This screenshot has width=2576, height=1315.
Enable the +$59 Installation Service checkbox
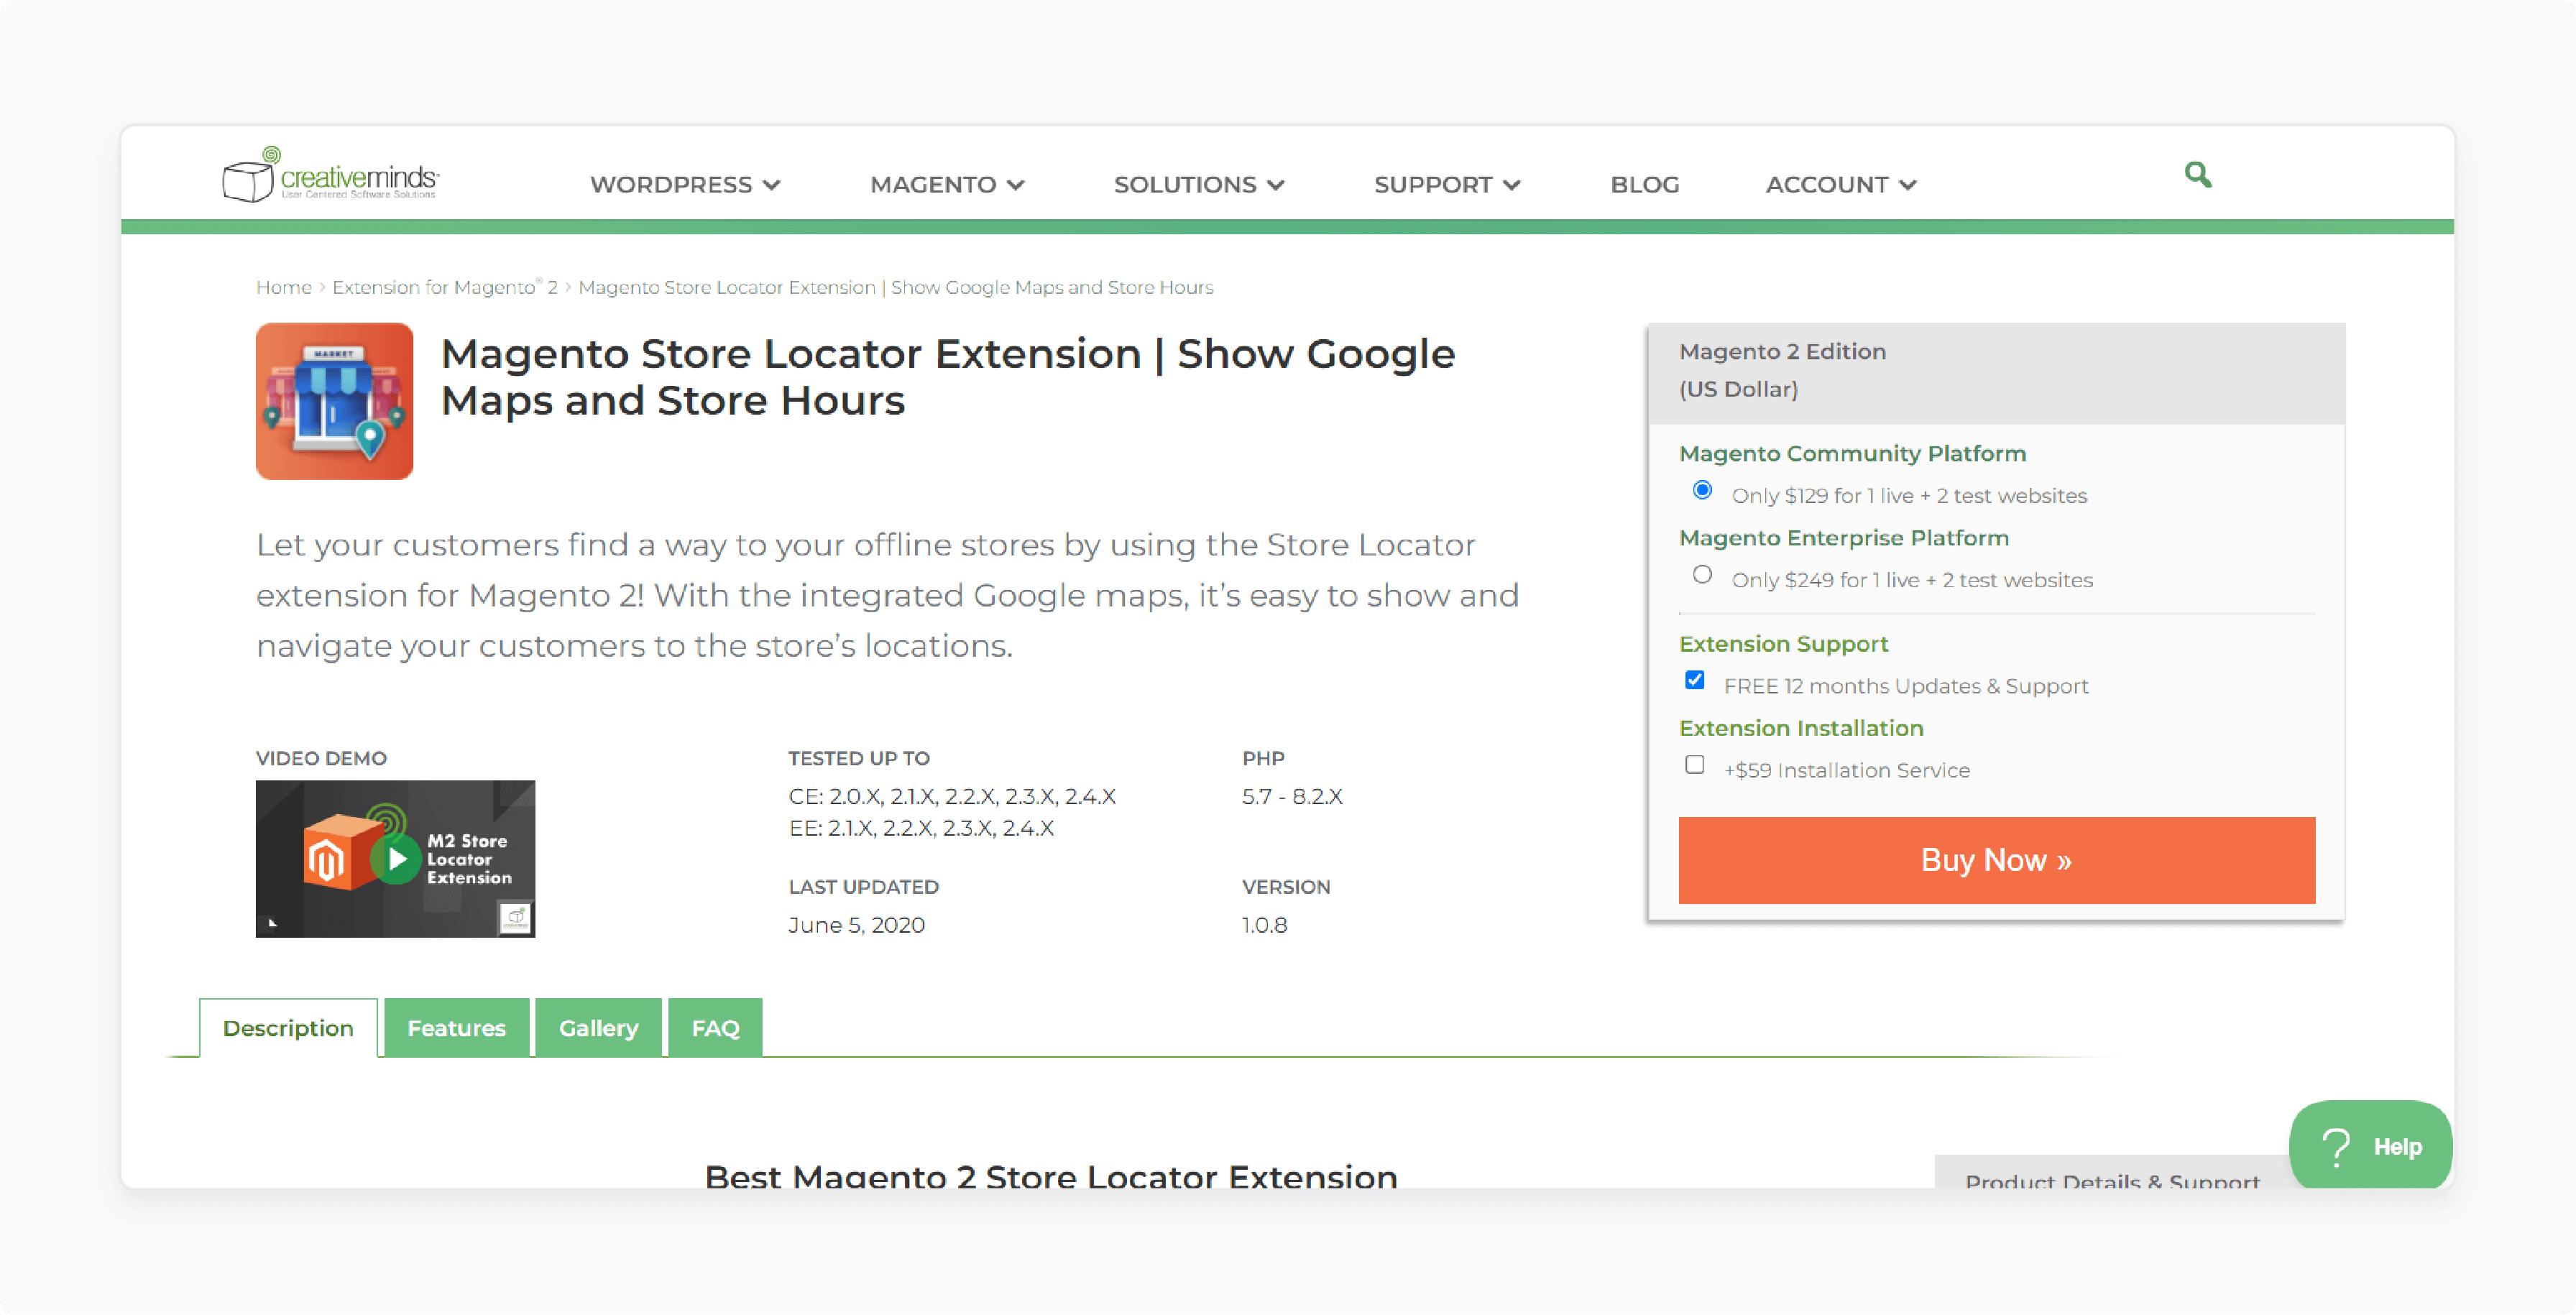tap(1694, 765)
